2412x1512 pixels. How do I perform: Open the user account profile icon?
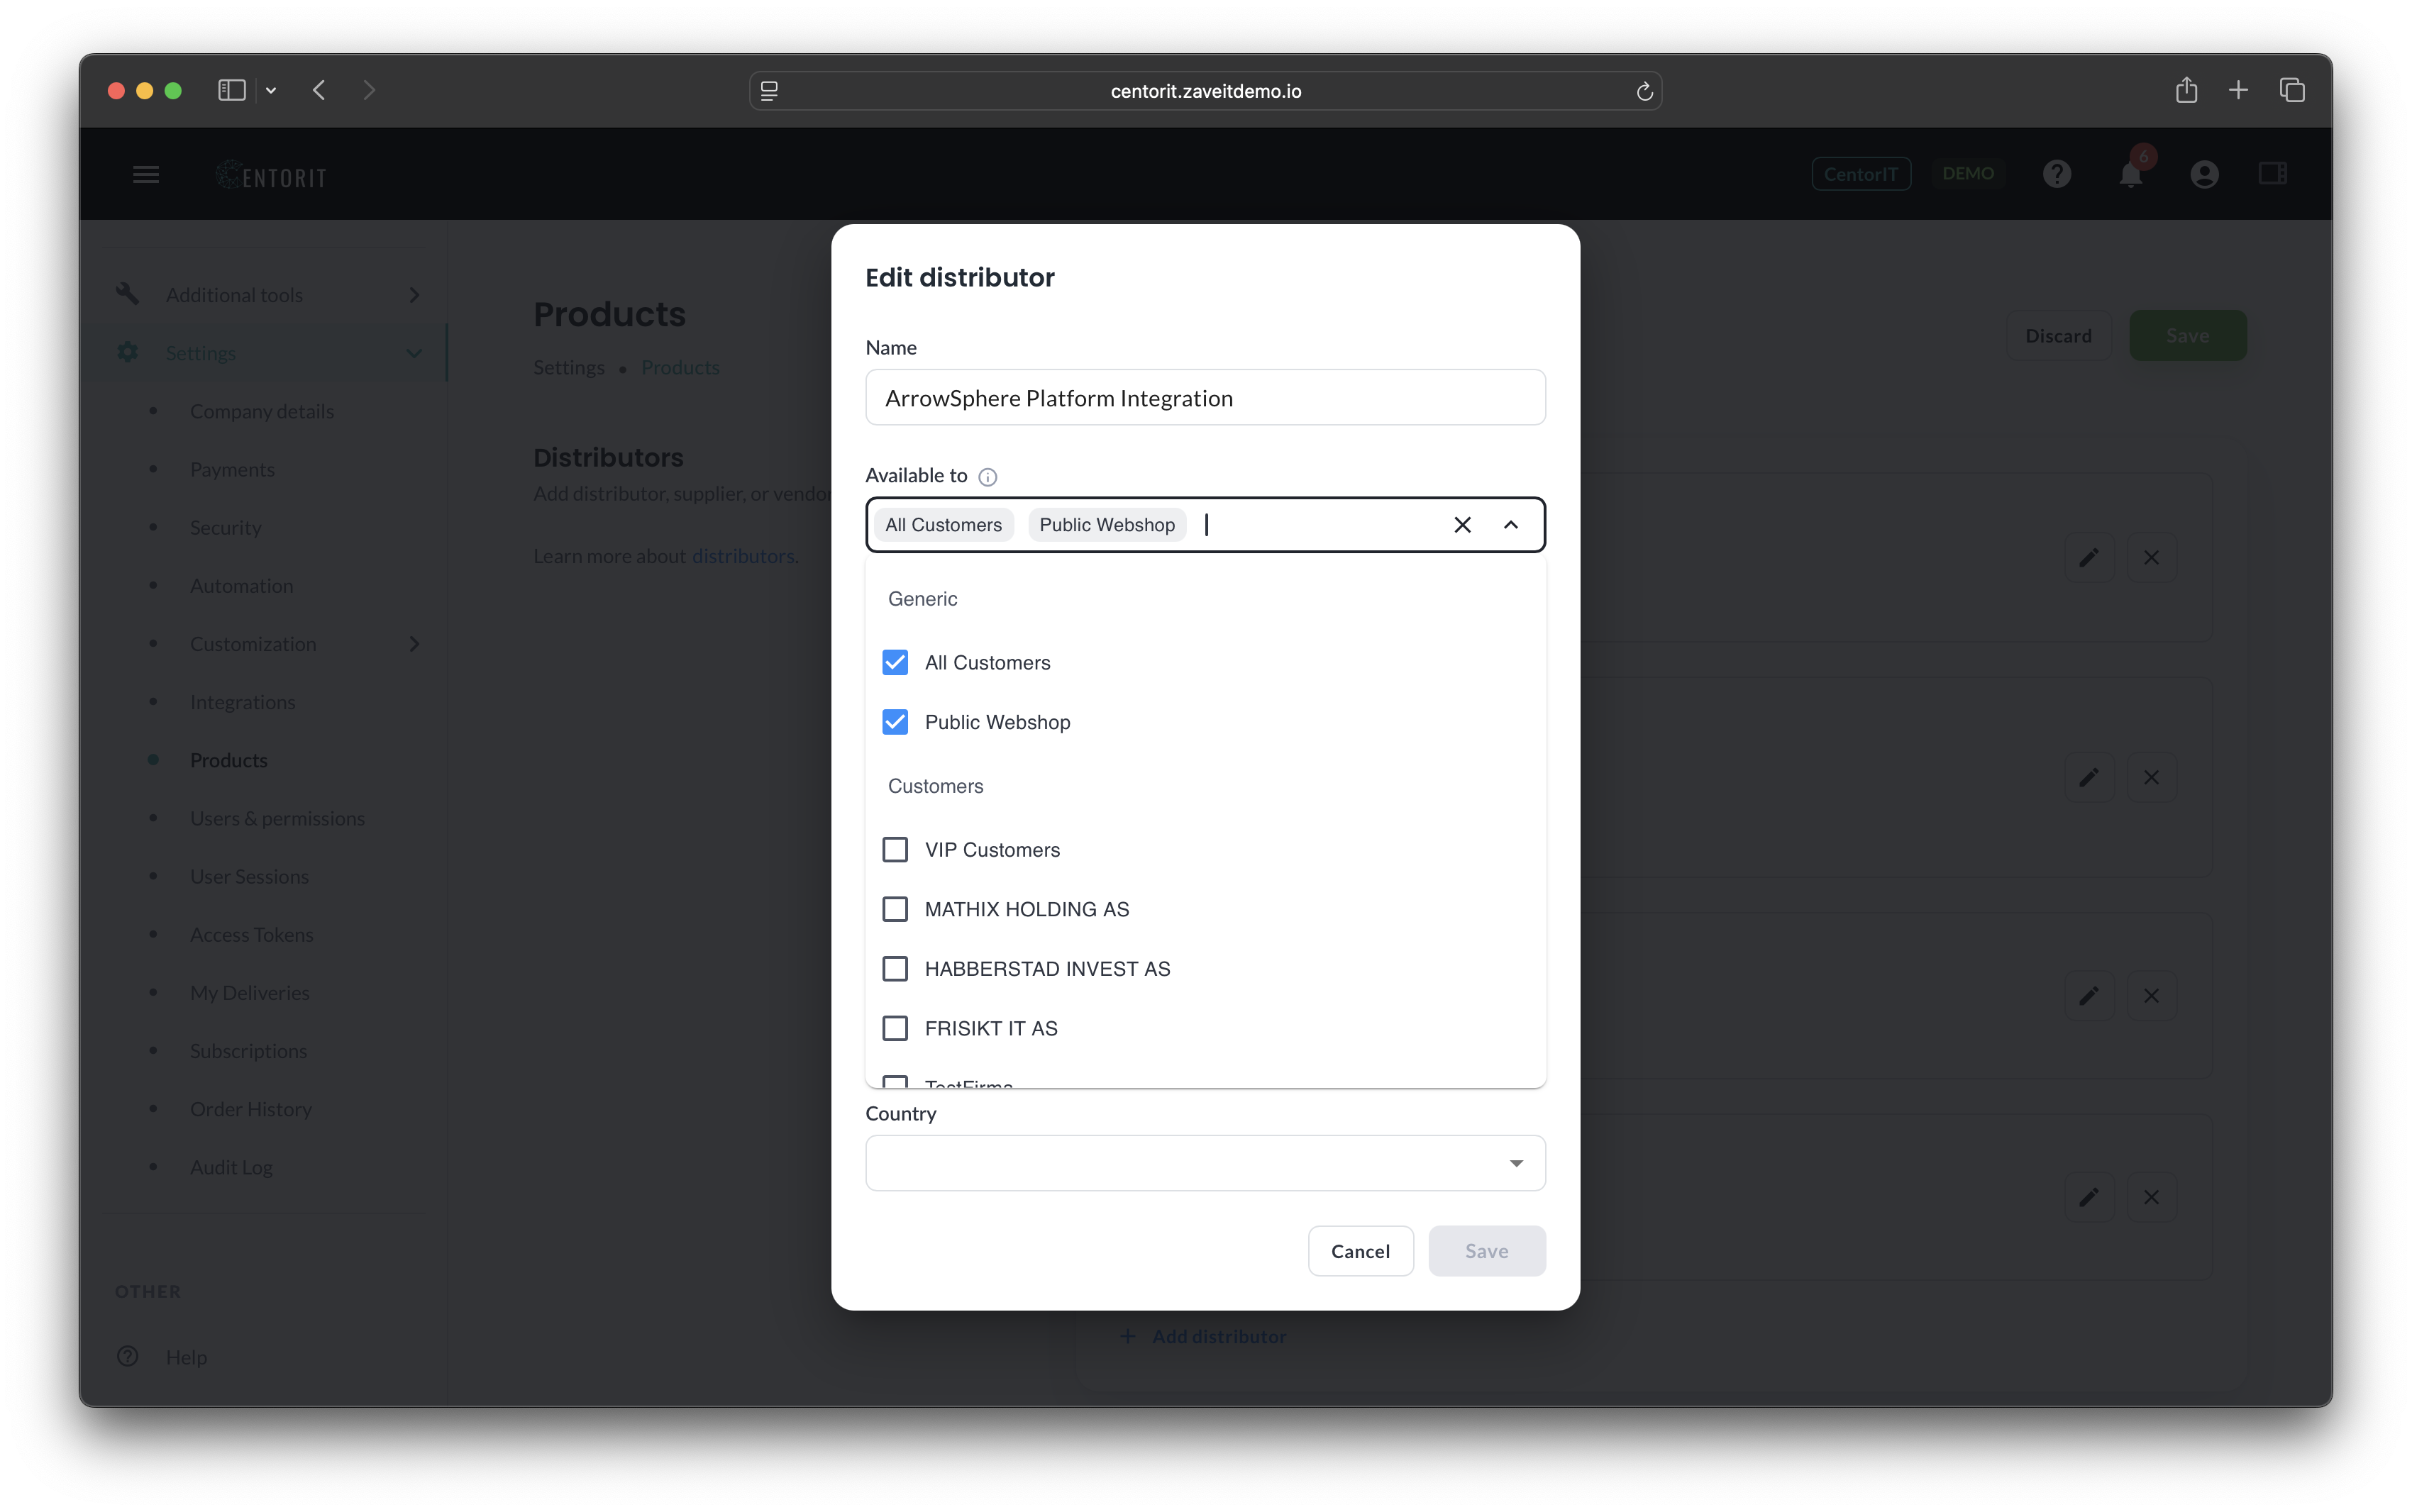tap(2204, 175)
